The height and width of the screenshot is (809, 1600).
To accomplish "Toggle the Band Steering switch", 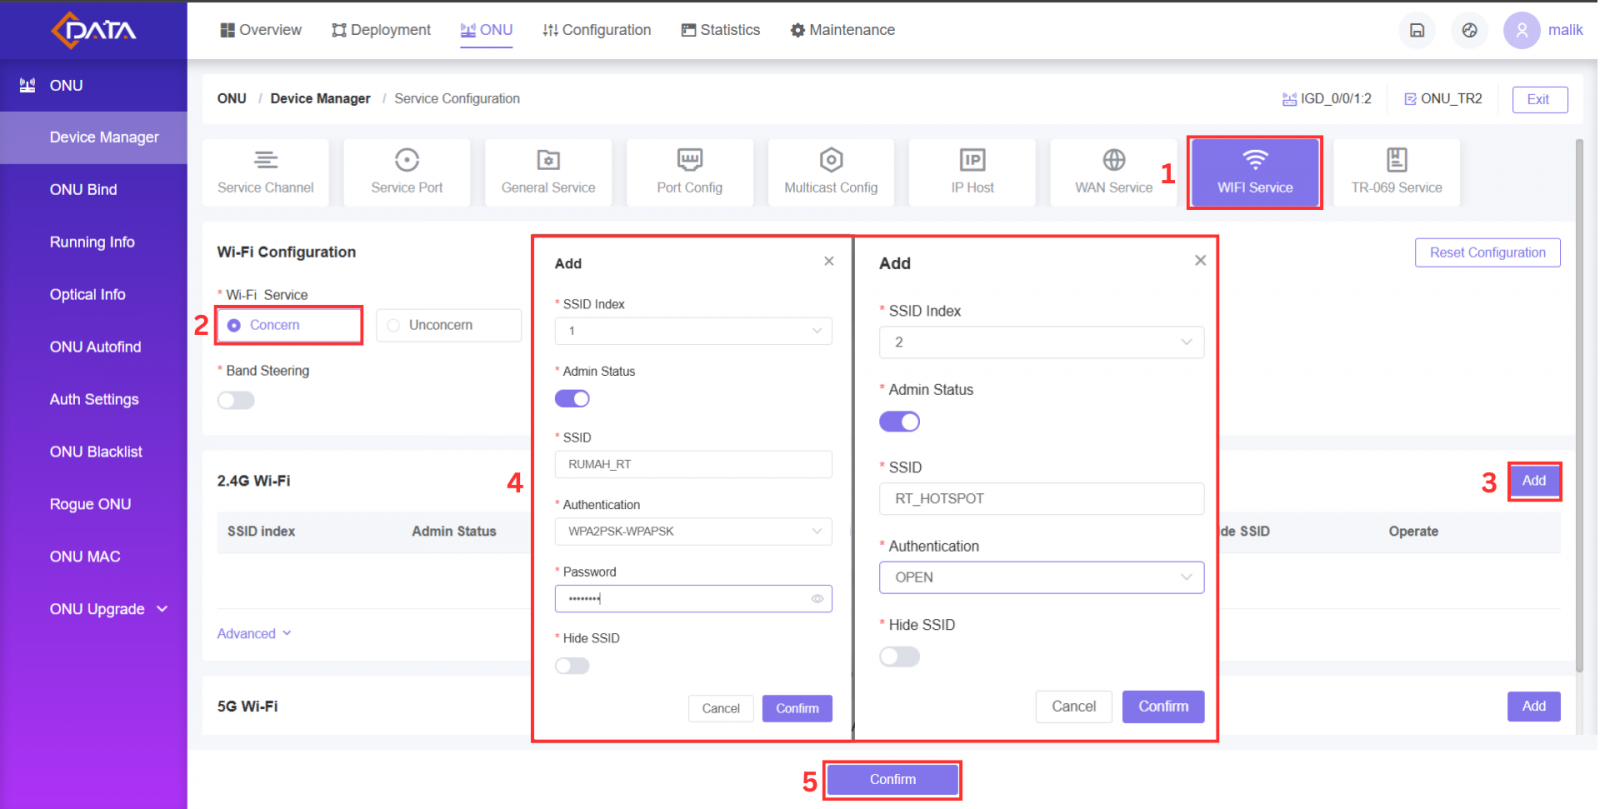I will pos(236,400).
